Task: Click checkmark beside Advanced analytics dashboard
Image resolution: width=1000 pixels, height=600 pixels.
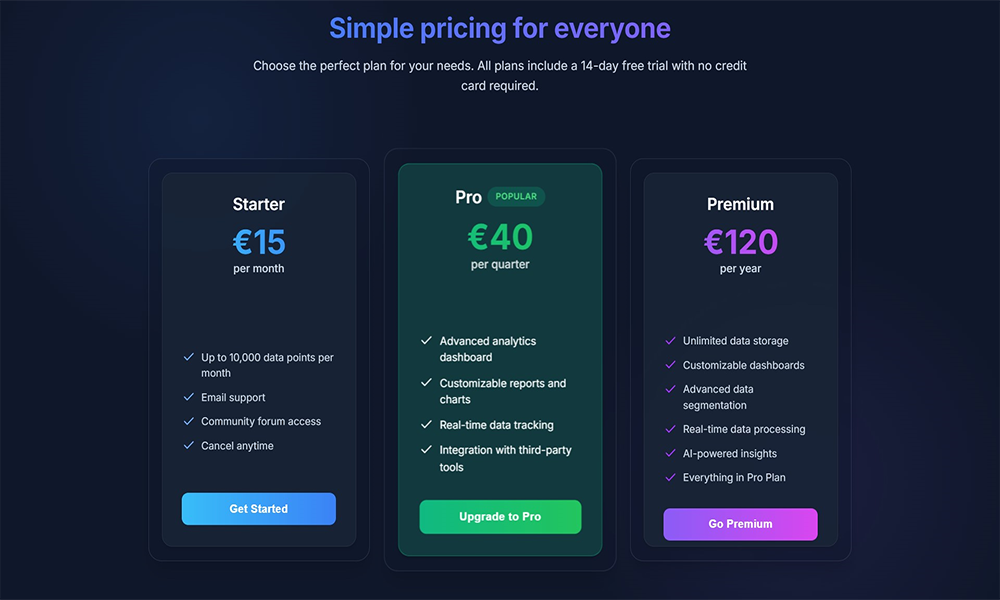Action: point(427,341)
